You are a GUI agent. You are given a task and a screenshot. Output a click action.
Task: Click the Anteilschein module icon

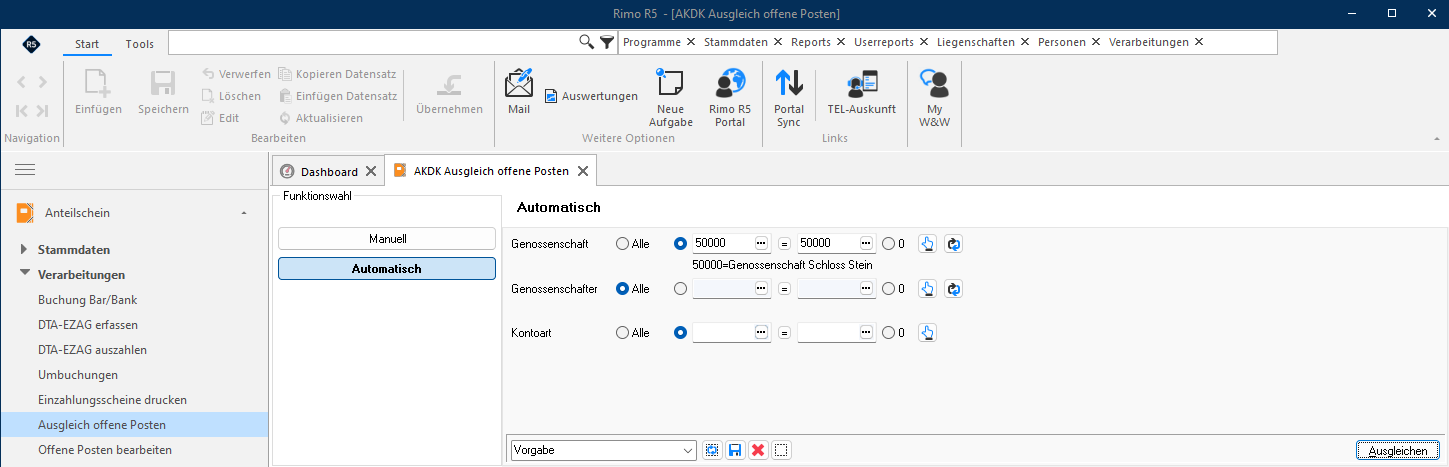coord(25,212)
